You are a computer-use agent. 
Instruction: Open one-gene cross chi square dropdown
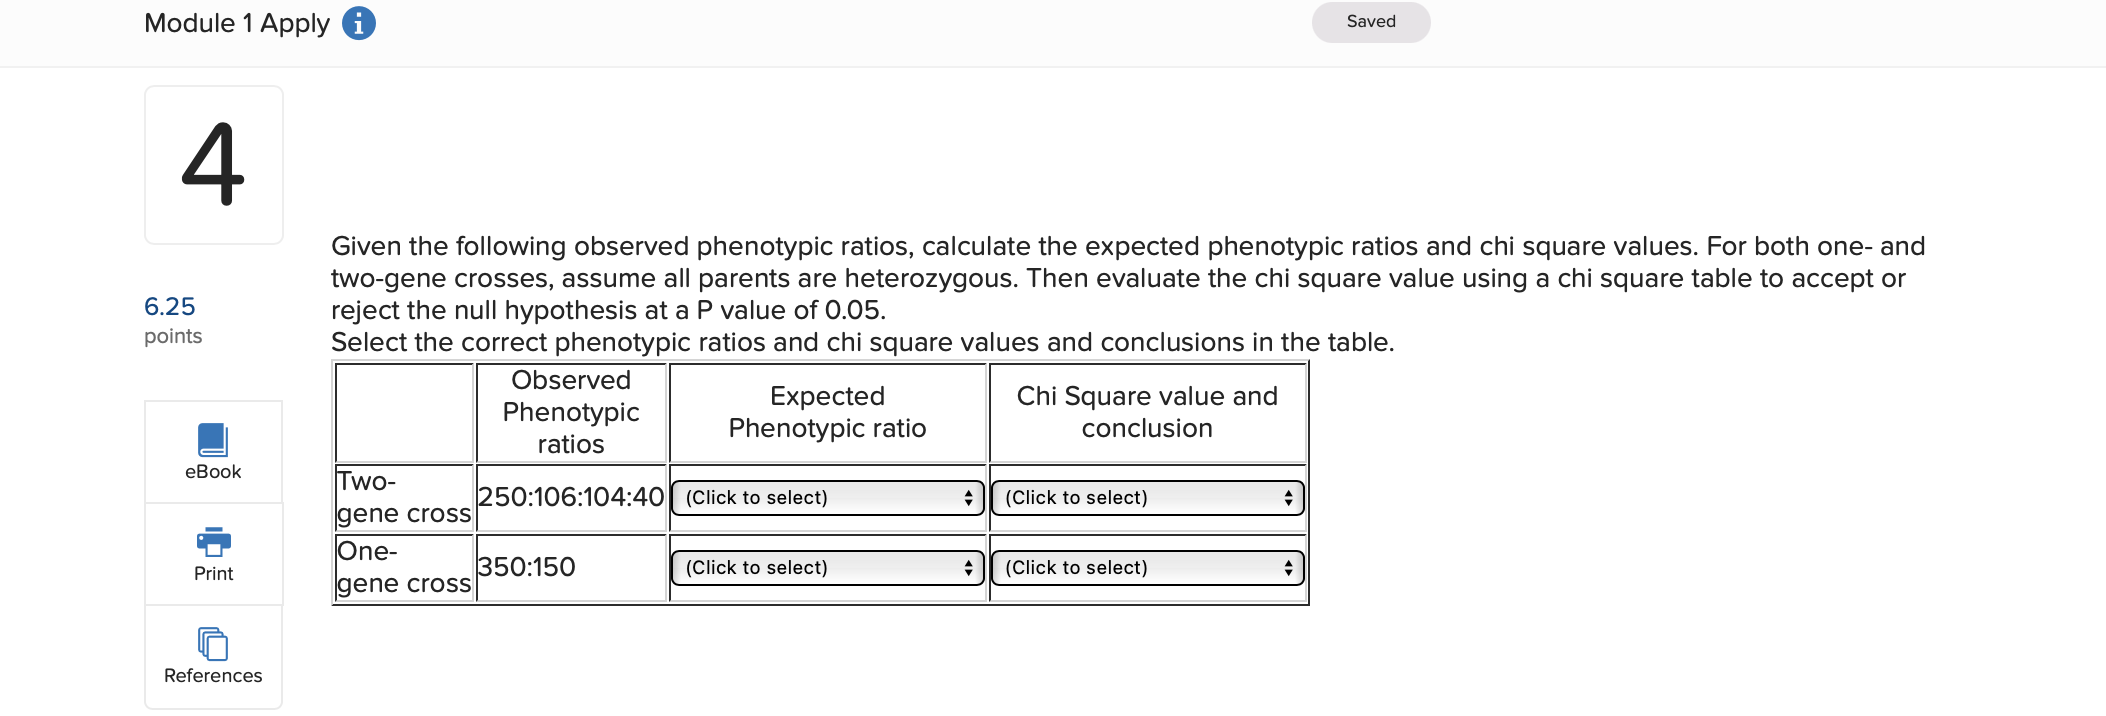click(1148, 568)
